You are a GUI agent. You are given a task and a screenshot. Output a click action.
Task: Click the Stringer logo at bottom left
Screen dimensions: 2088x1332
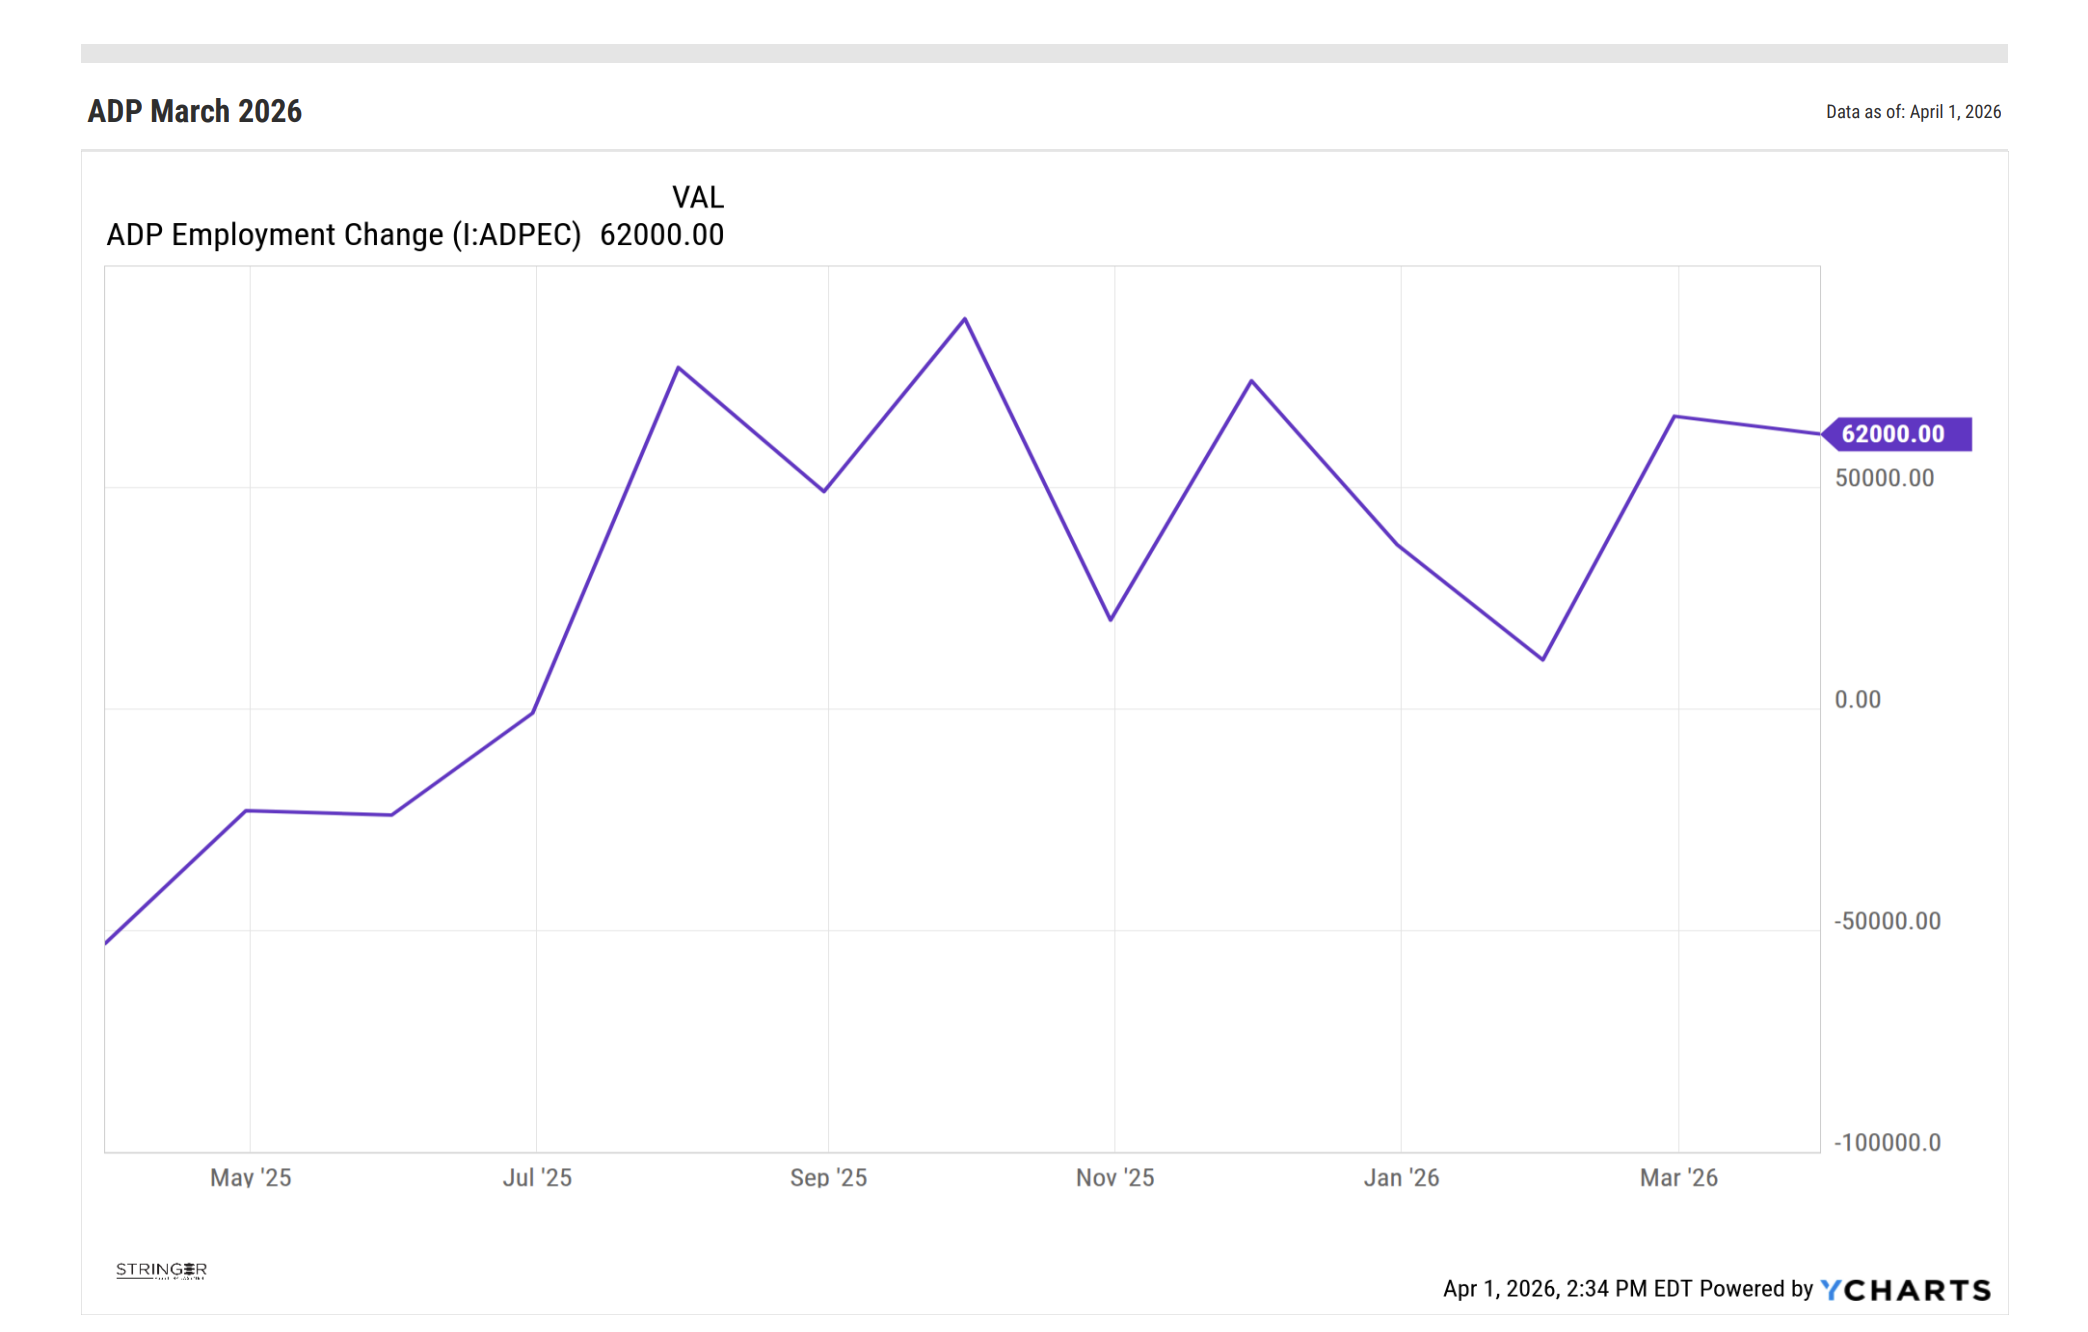[x=161, y=1270]
